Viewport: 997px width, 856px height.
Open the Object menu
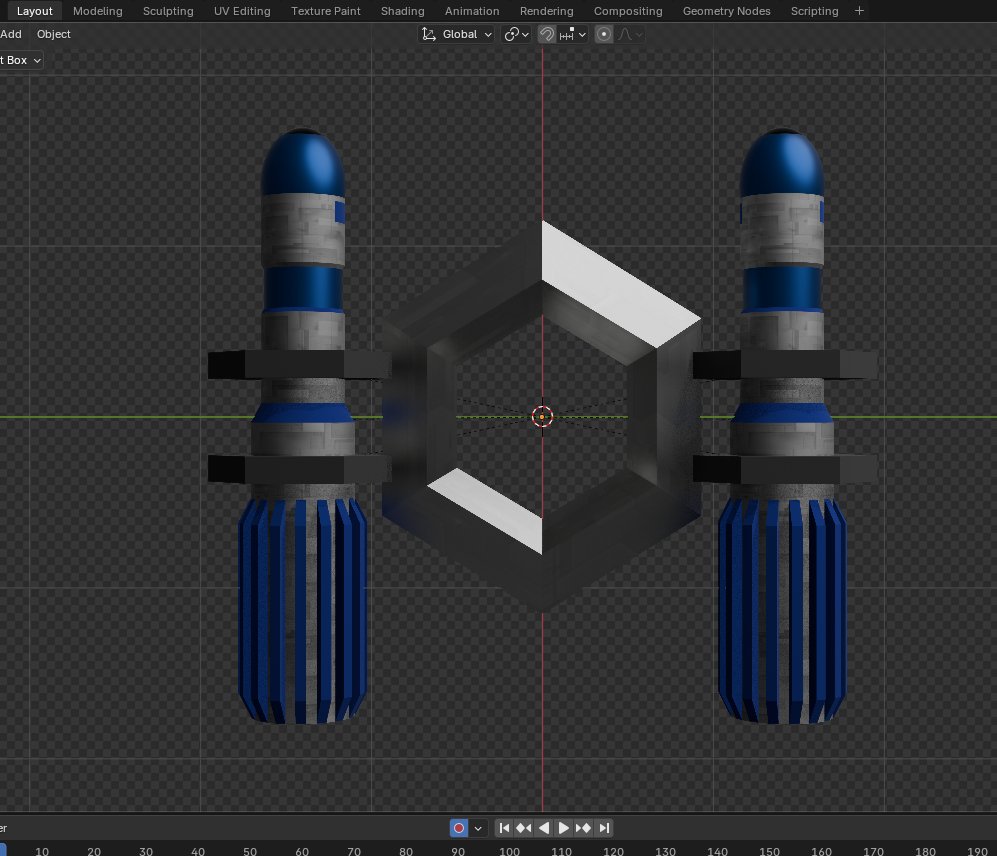53,34
